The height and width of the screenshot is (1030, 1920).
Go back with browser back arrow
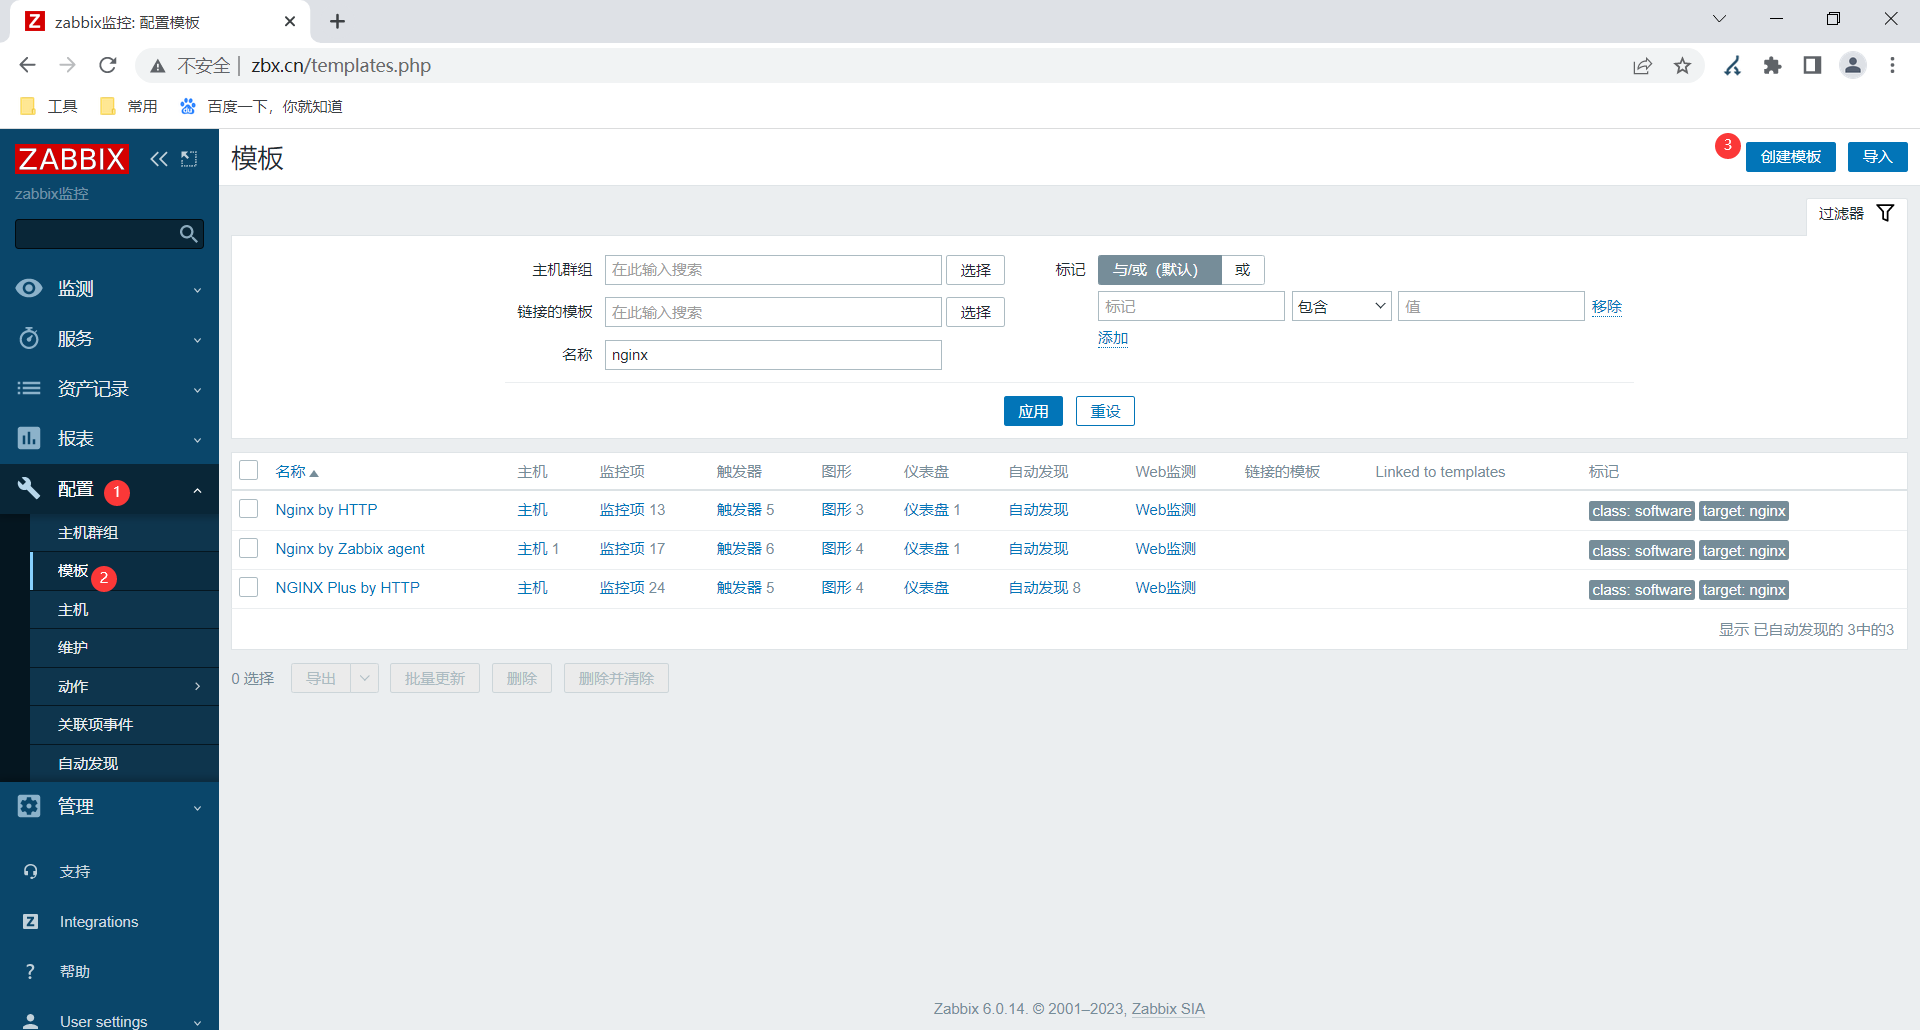point(27,65)
